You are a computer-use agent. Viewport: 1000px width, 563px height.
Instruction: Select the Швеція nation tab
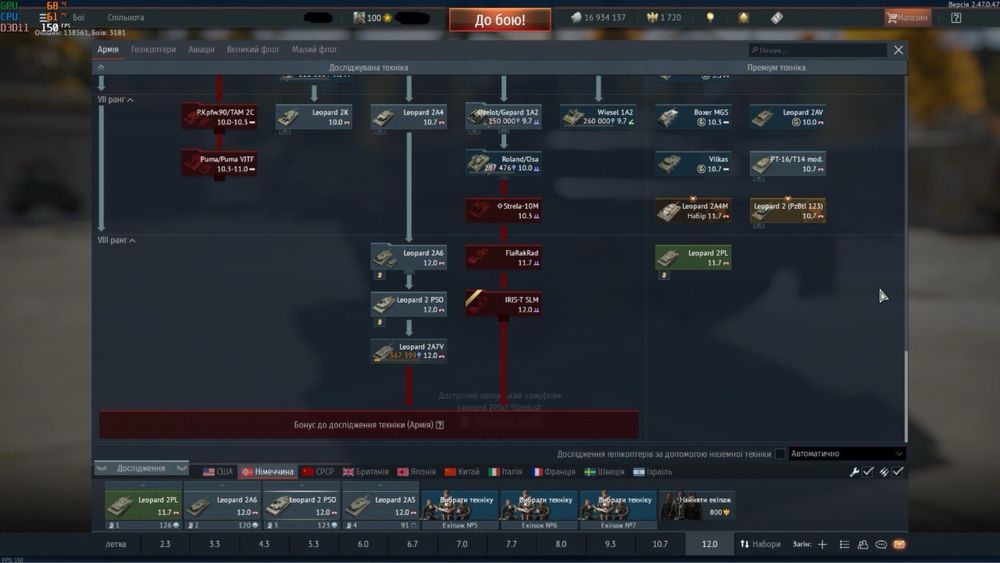tap(605, 472)
